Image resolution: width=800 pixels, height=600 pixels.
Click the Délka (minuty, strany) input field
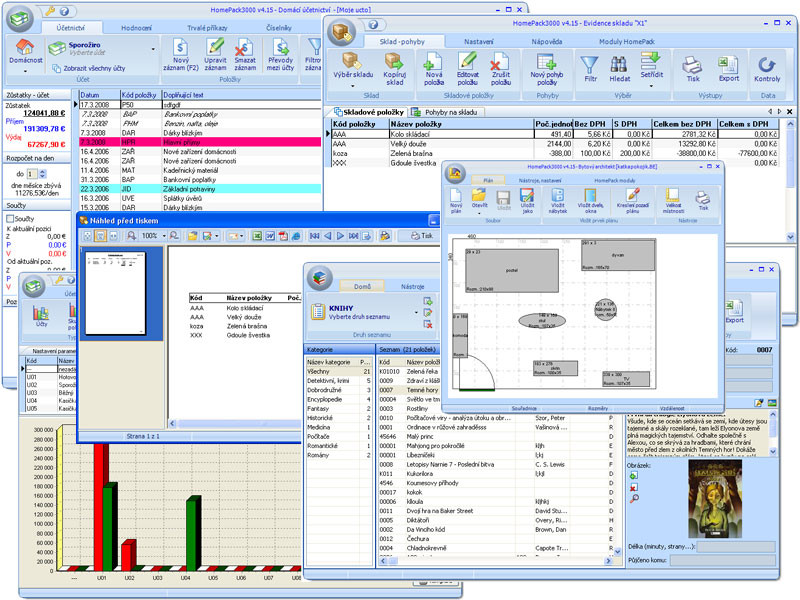point(736,546)
